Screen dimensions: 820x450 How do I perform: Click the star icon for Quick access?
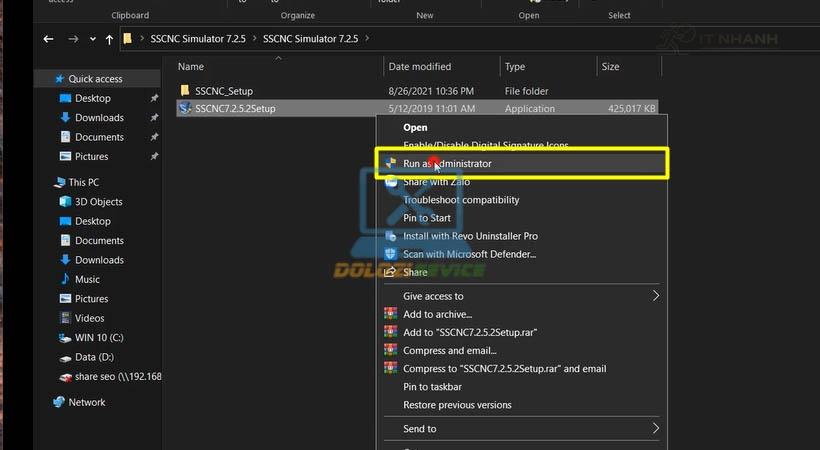(58, 79)
